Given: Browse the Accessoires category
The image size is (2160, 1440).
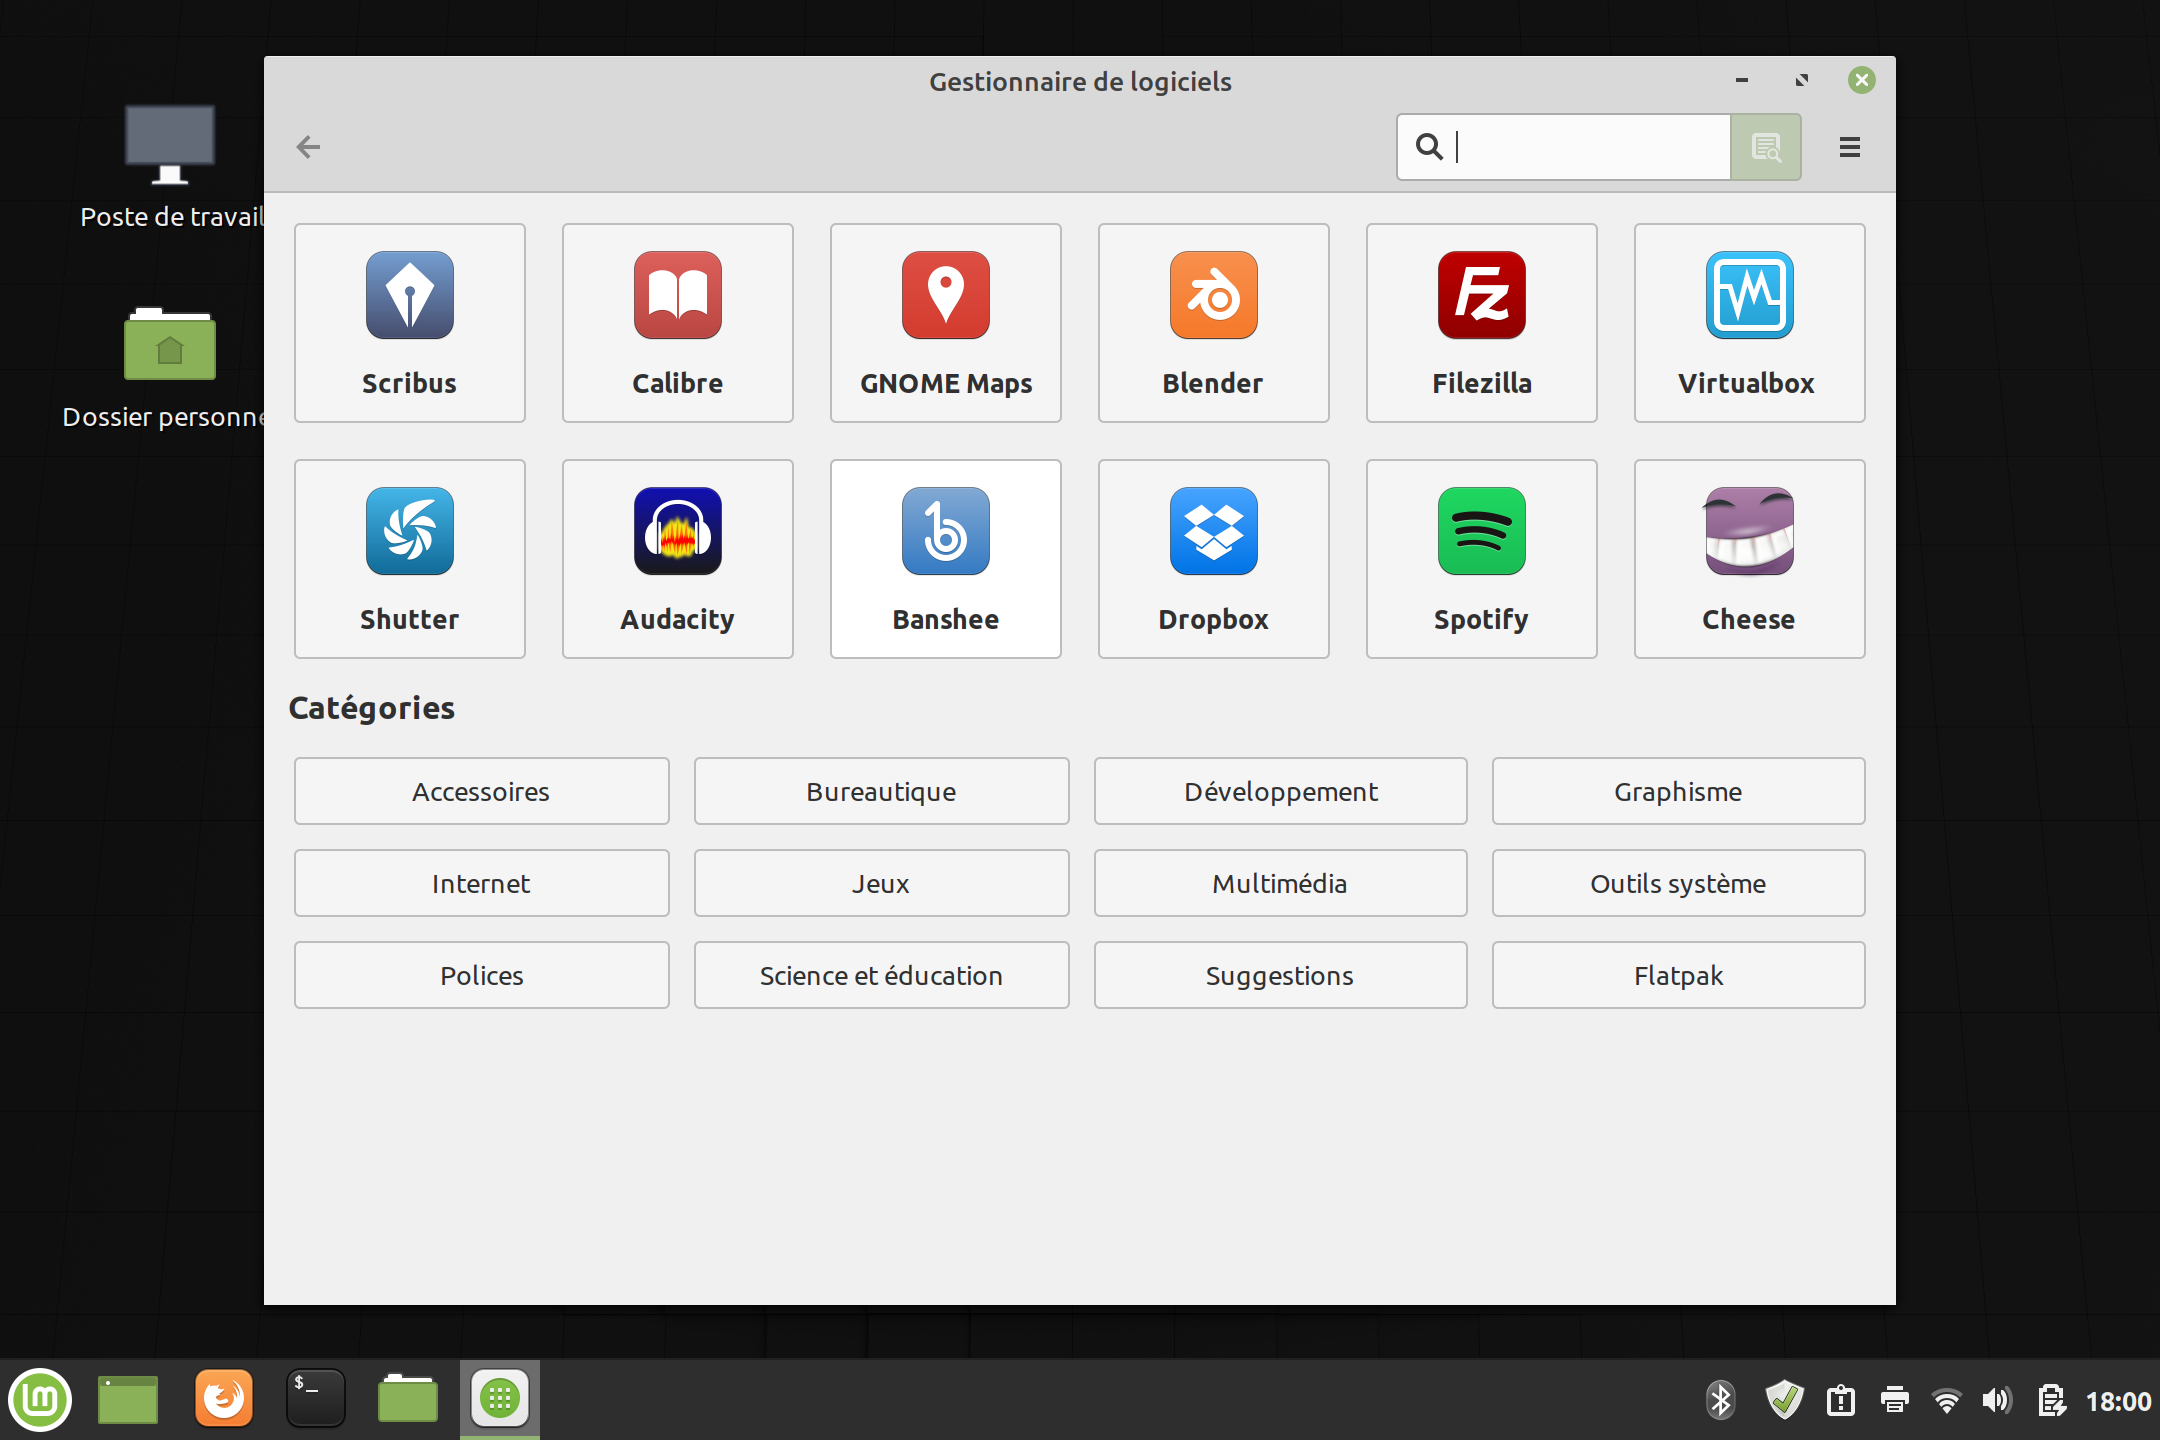Looking at the screenshot, I should click(x=481, y=791).
